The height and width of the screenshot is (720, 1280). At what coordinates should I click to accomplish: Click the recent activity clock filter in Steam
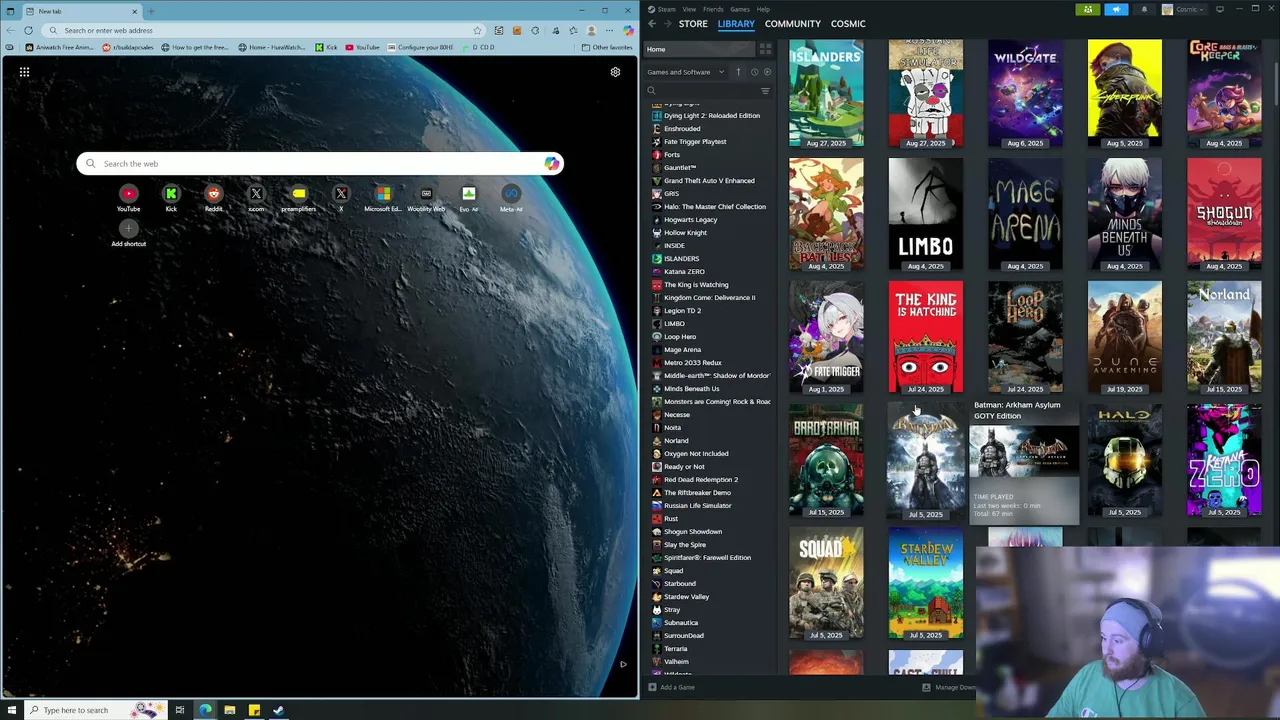pyautogui.click(x=754, y=72)
